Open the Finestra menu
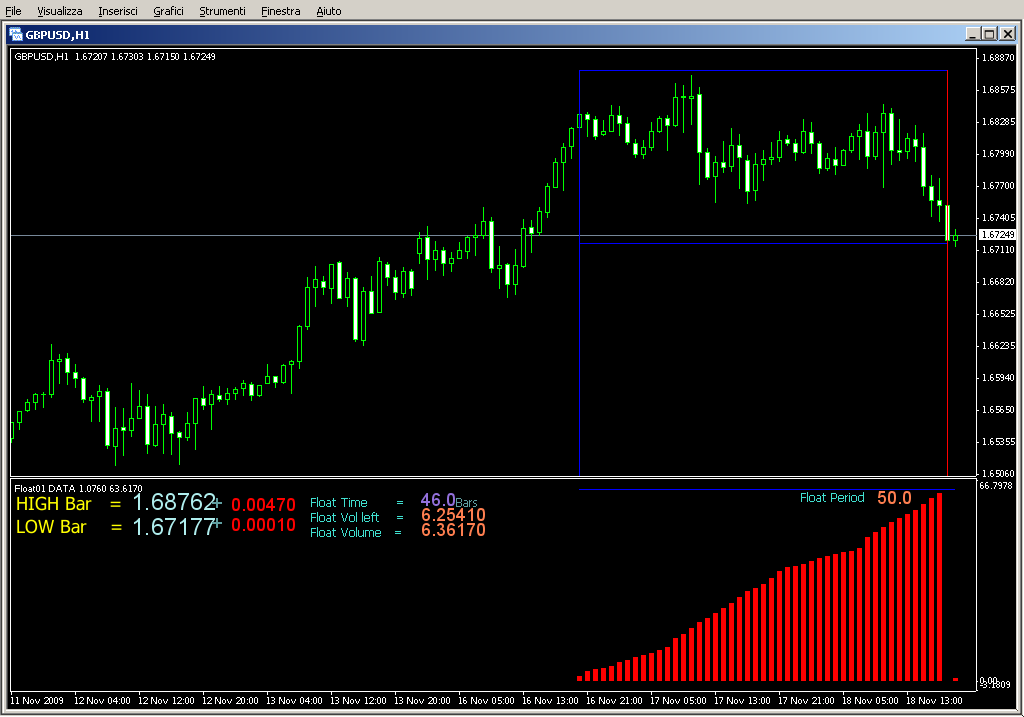This screenshot has height=717, width=1024. click(x=280, y=11)
